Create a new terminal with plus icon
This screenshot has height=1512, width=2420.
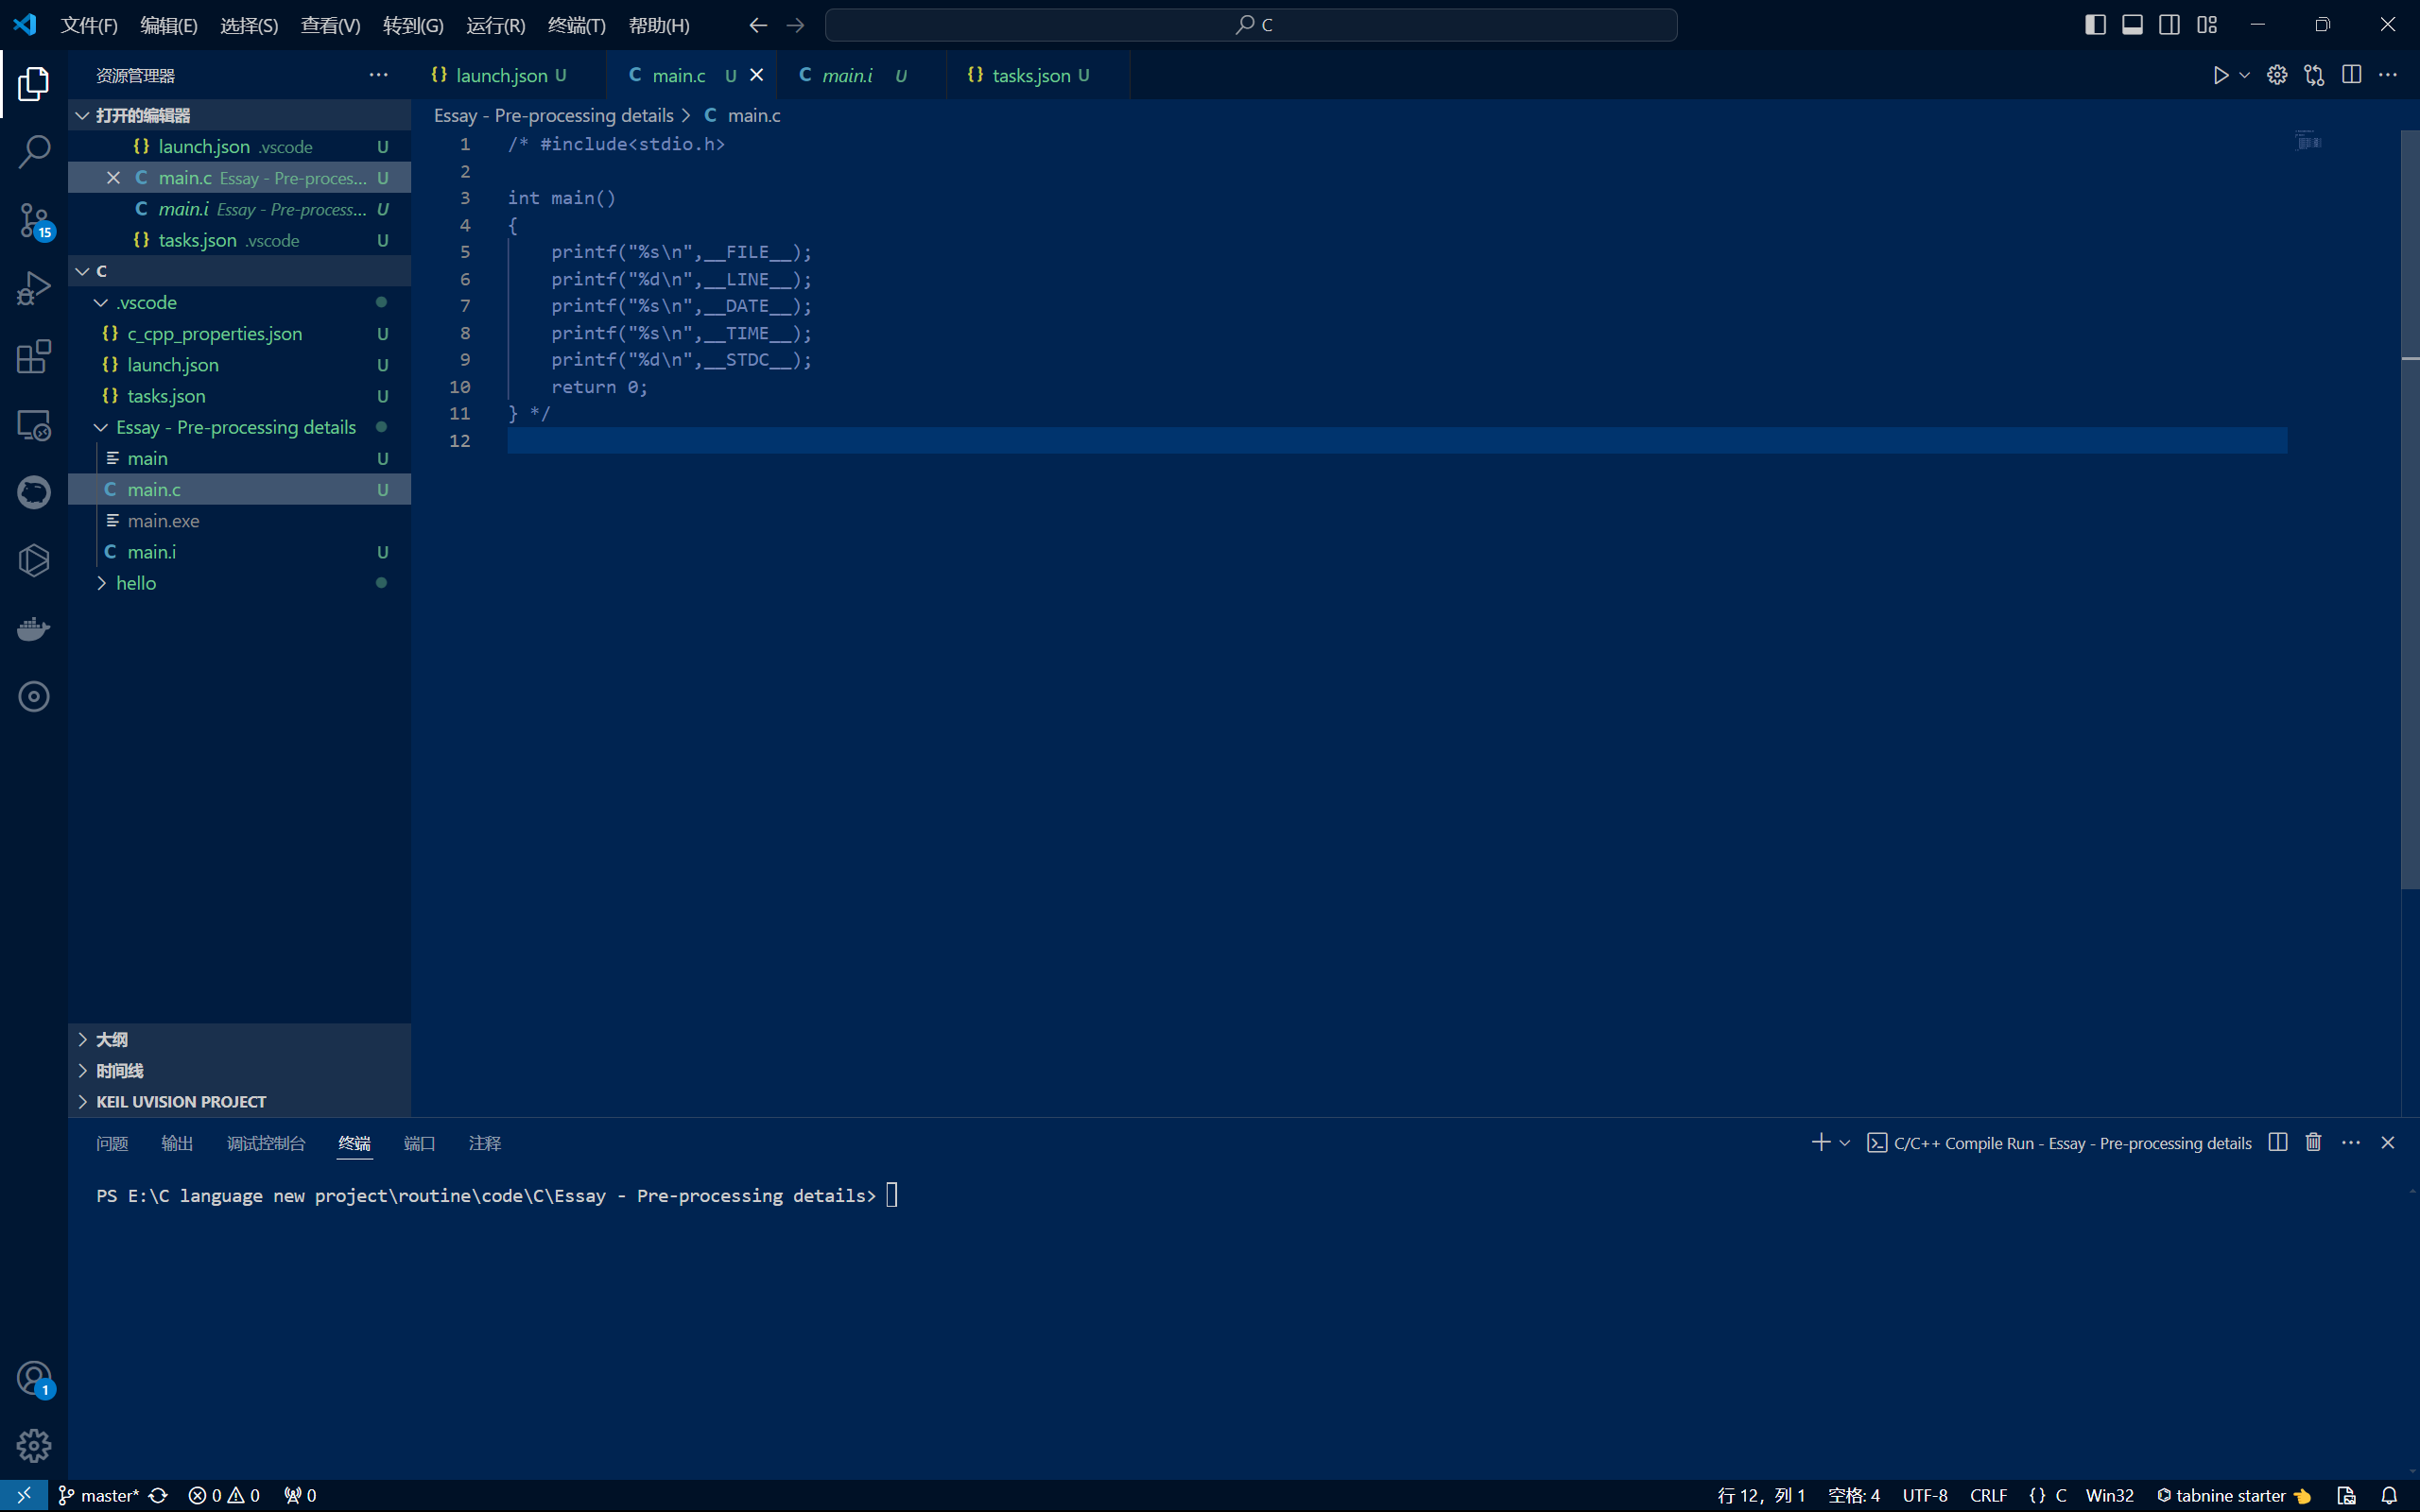tap(1820, 1142)
